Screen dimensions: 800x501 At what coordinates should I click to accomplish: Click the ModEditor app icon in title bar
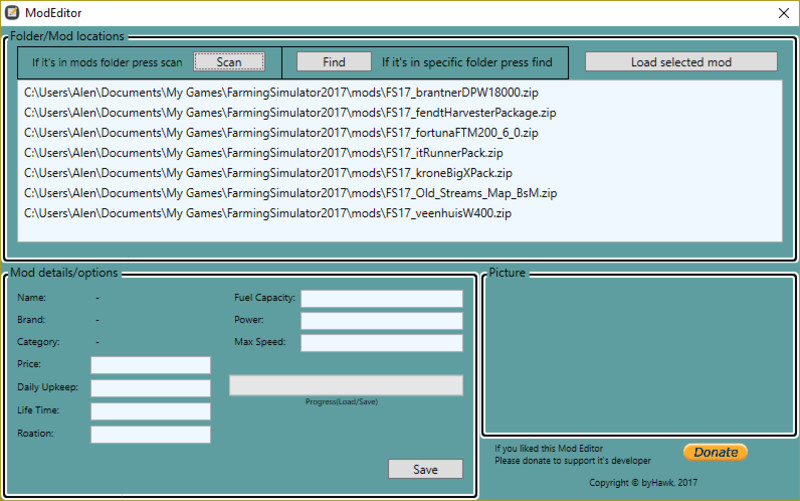click(13, 13)
